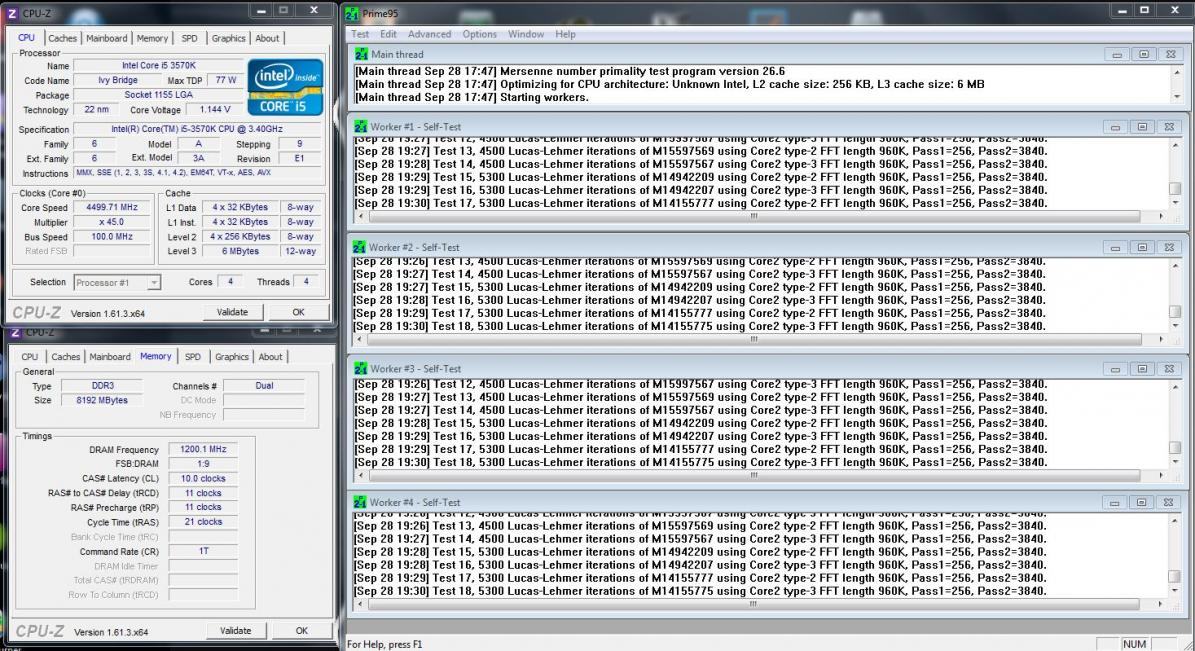Minimize the Main thread child window
This screenshot has height=651, width=1195.
(1117, 54)
